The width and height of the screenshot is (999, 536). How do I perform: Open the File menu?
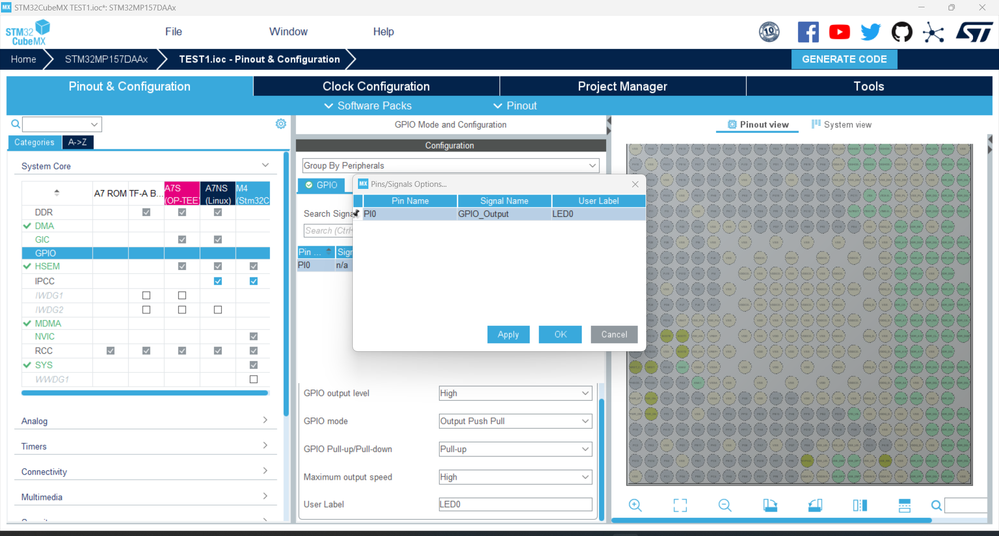(x=173, y=32)
